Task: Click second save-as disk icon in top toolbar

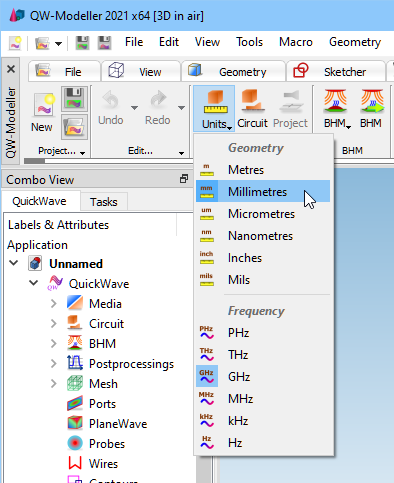Action: (105, 43)
